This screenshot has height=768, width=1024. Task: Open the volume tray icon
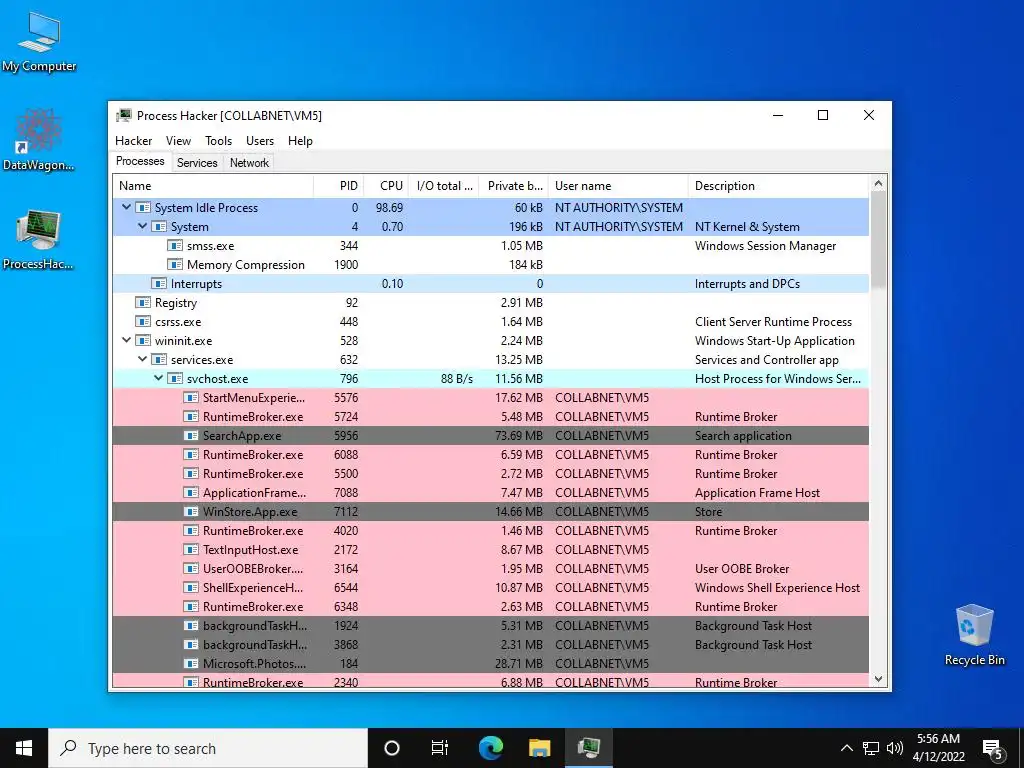coord(895,748)
